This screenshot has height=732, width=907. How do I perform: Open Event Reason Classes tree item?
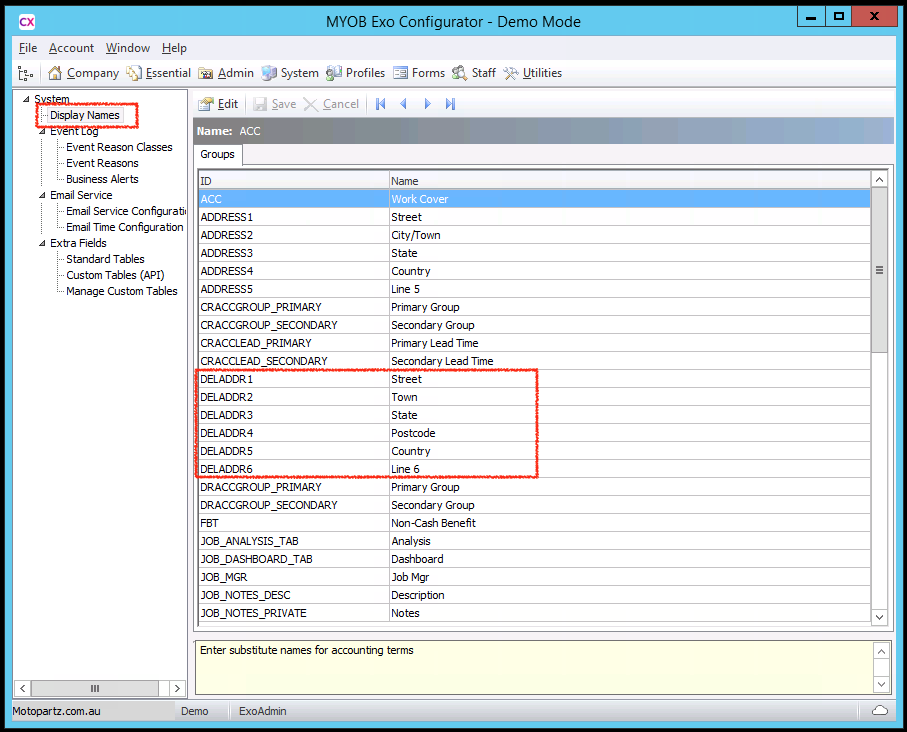(x=119, y=148)
